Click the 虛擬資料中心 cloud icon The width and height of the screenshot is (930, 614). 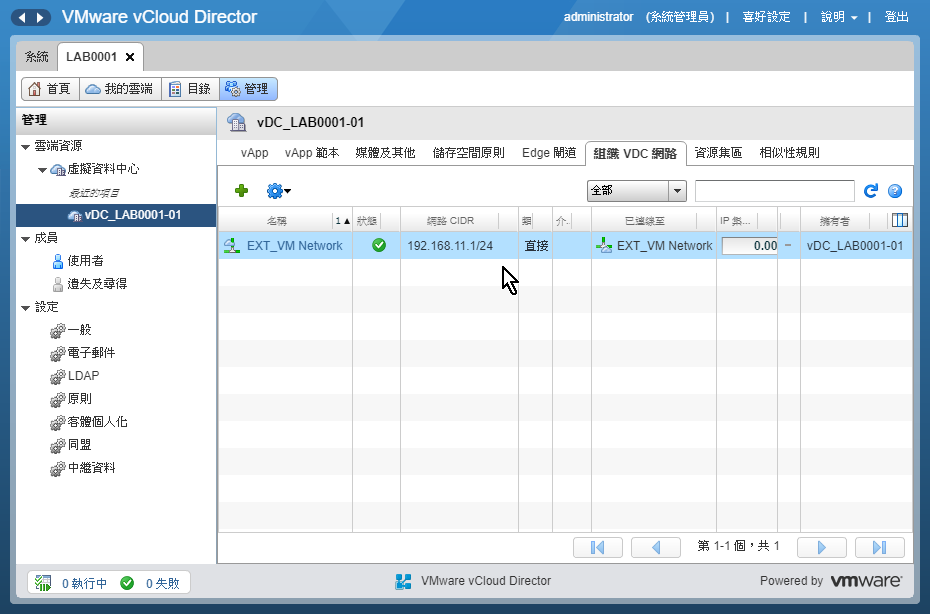tap(58, 170)
